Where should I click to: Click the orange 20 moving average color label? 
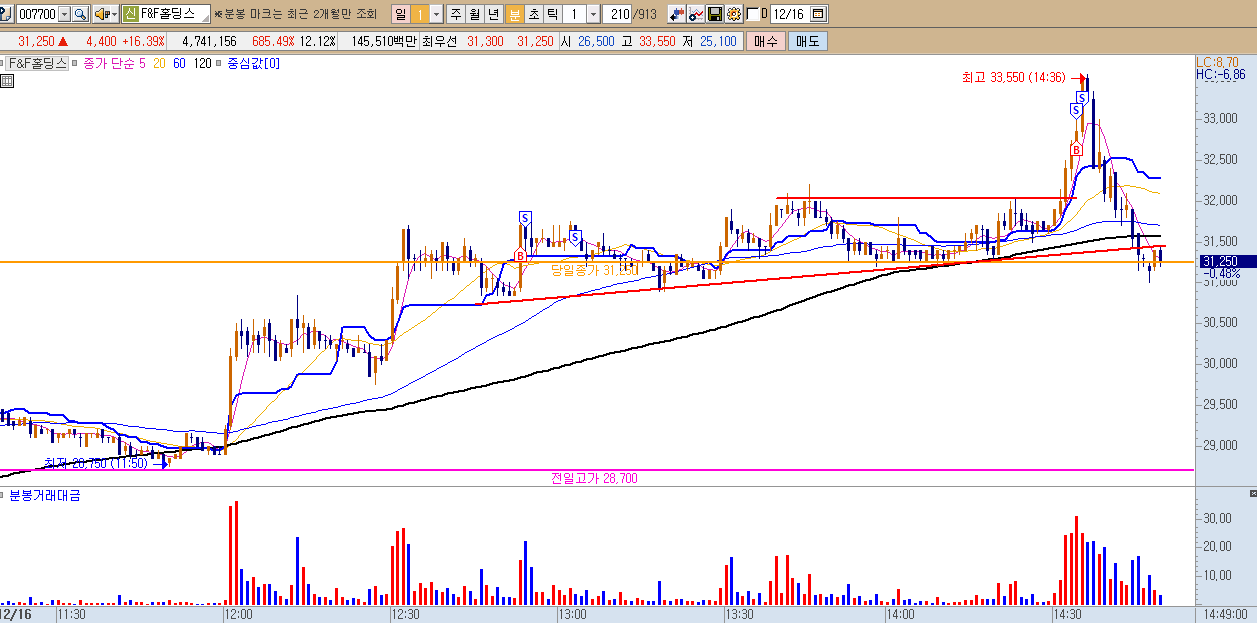[x=160, y=63]
